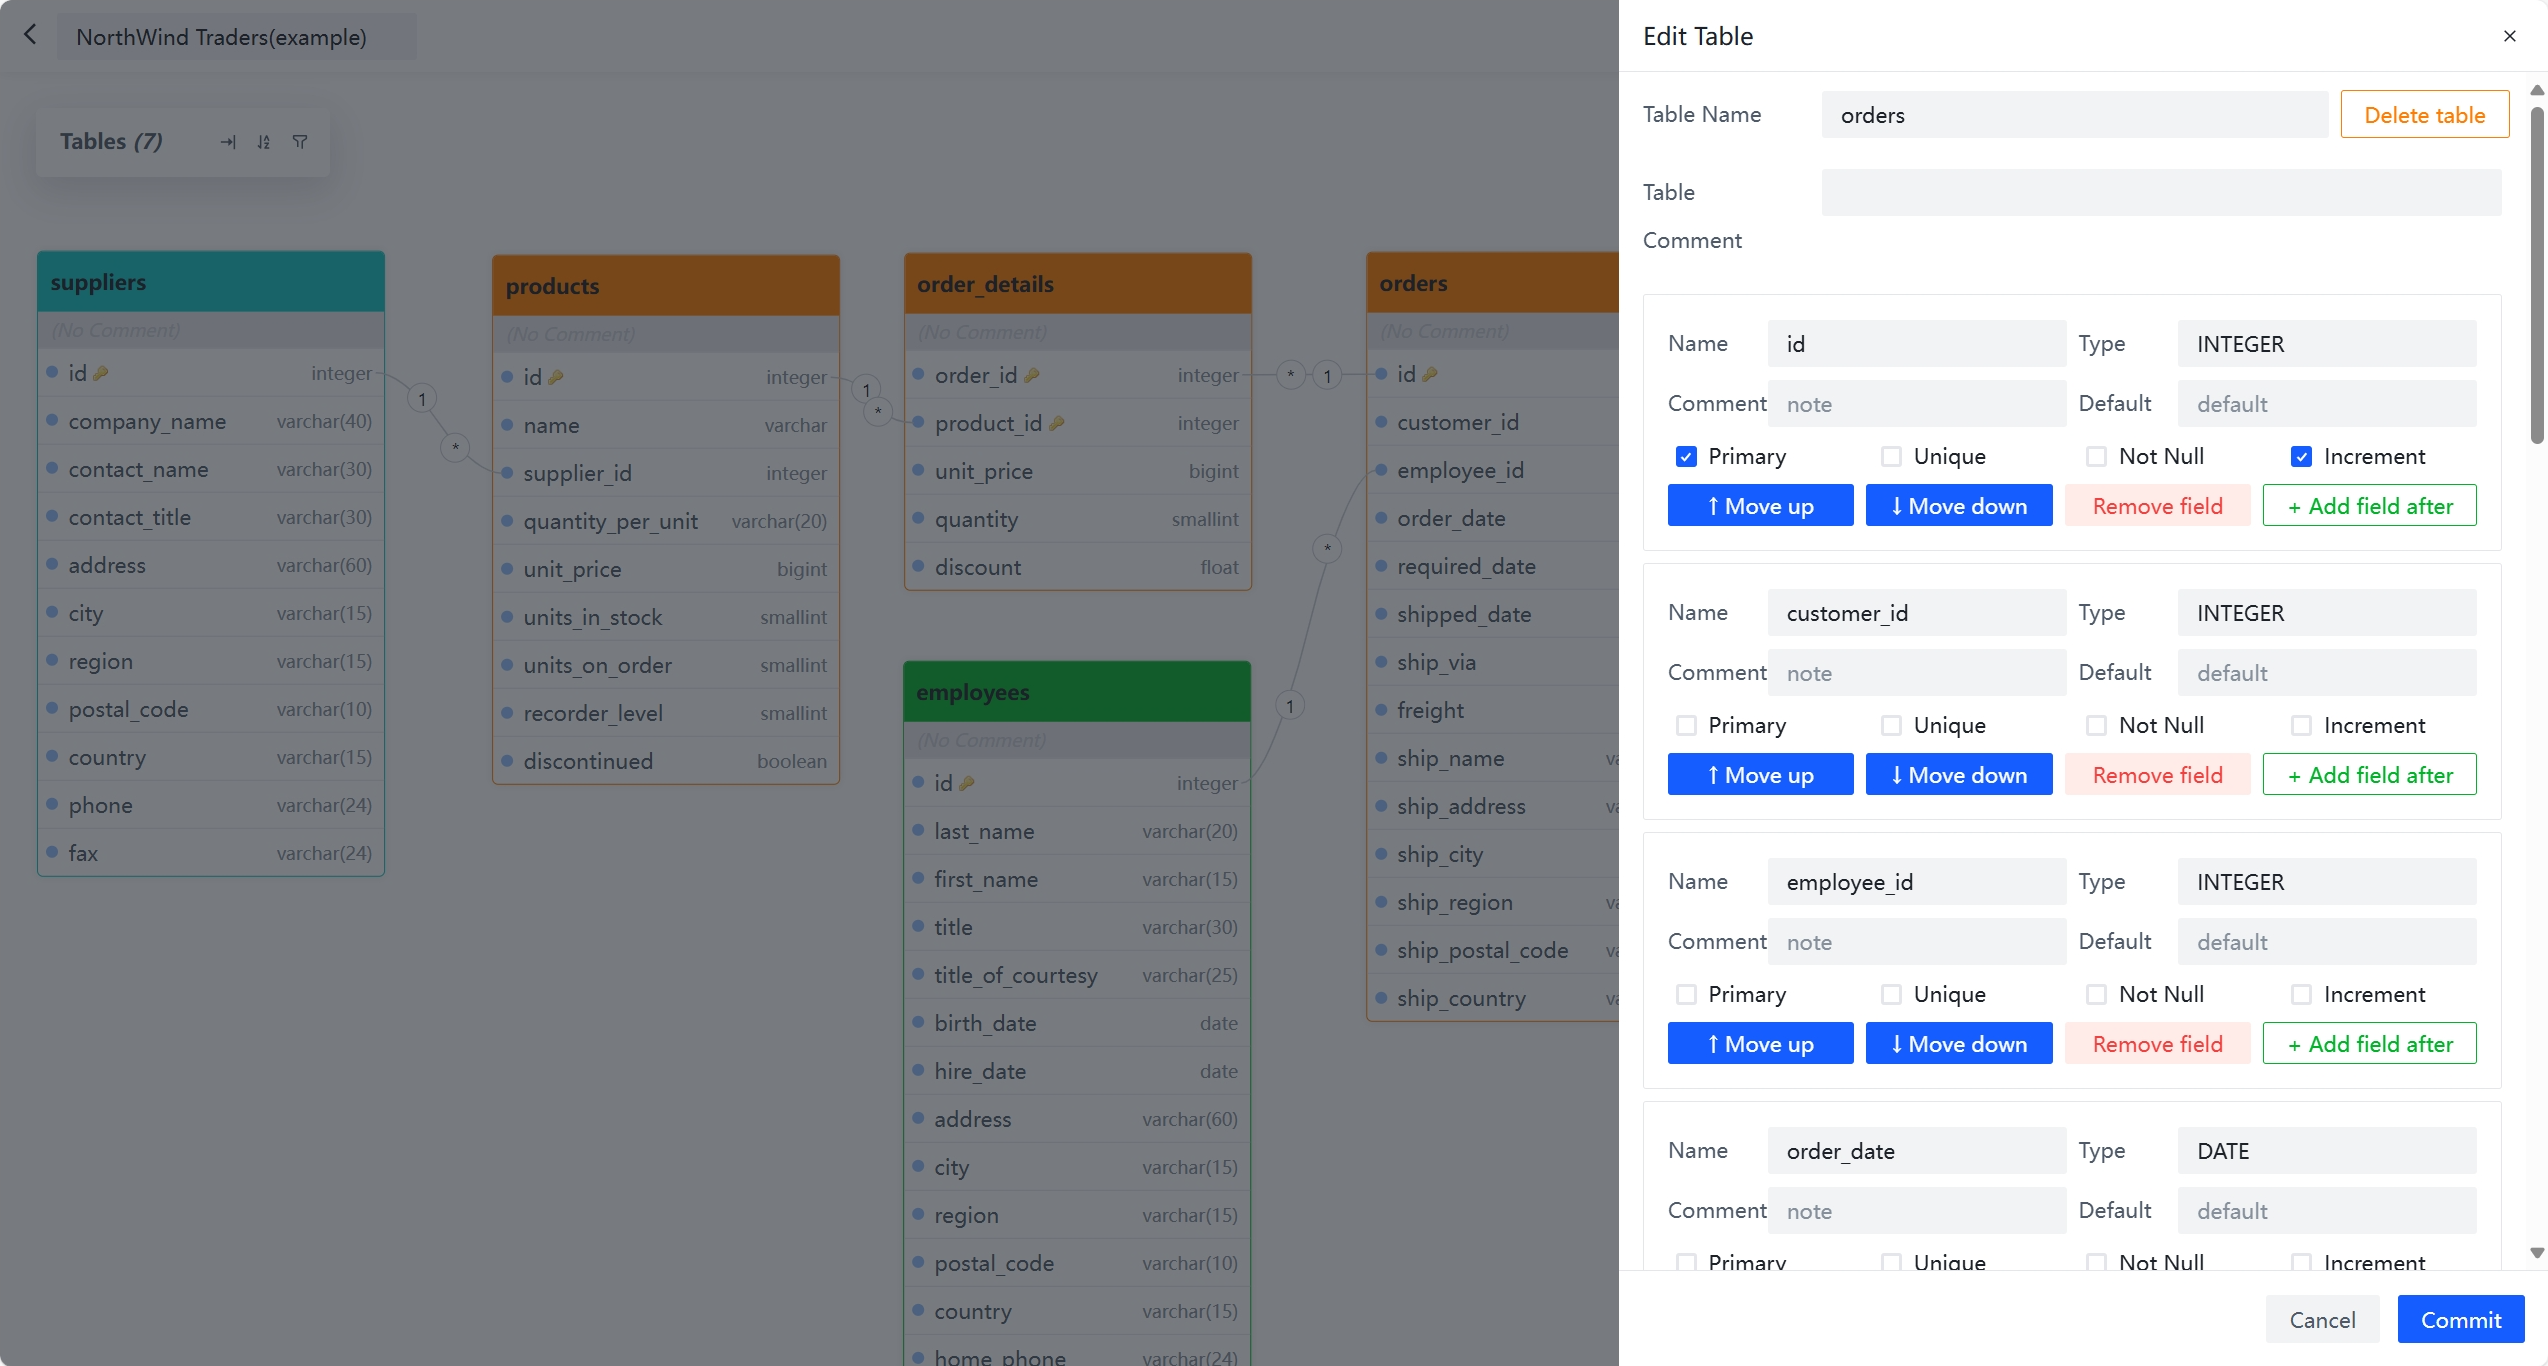Enable Not Null for customer_id field

click(x=2097, y=725)
